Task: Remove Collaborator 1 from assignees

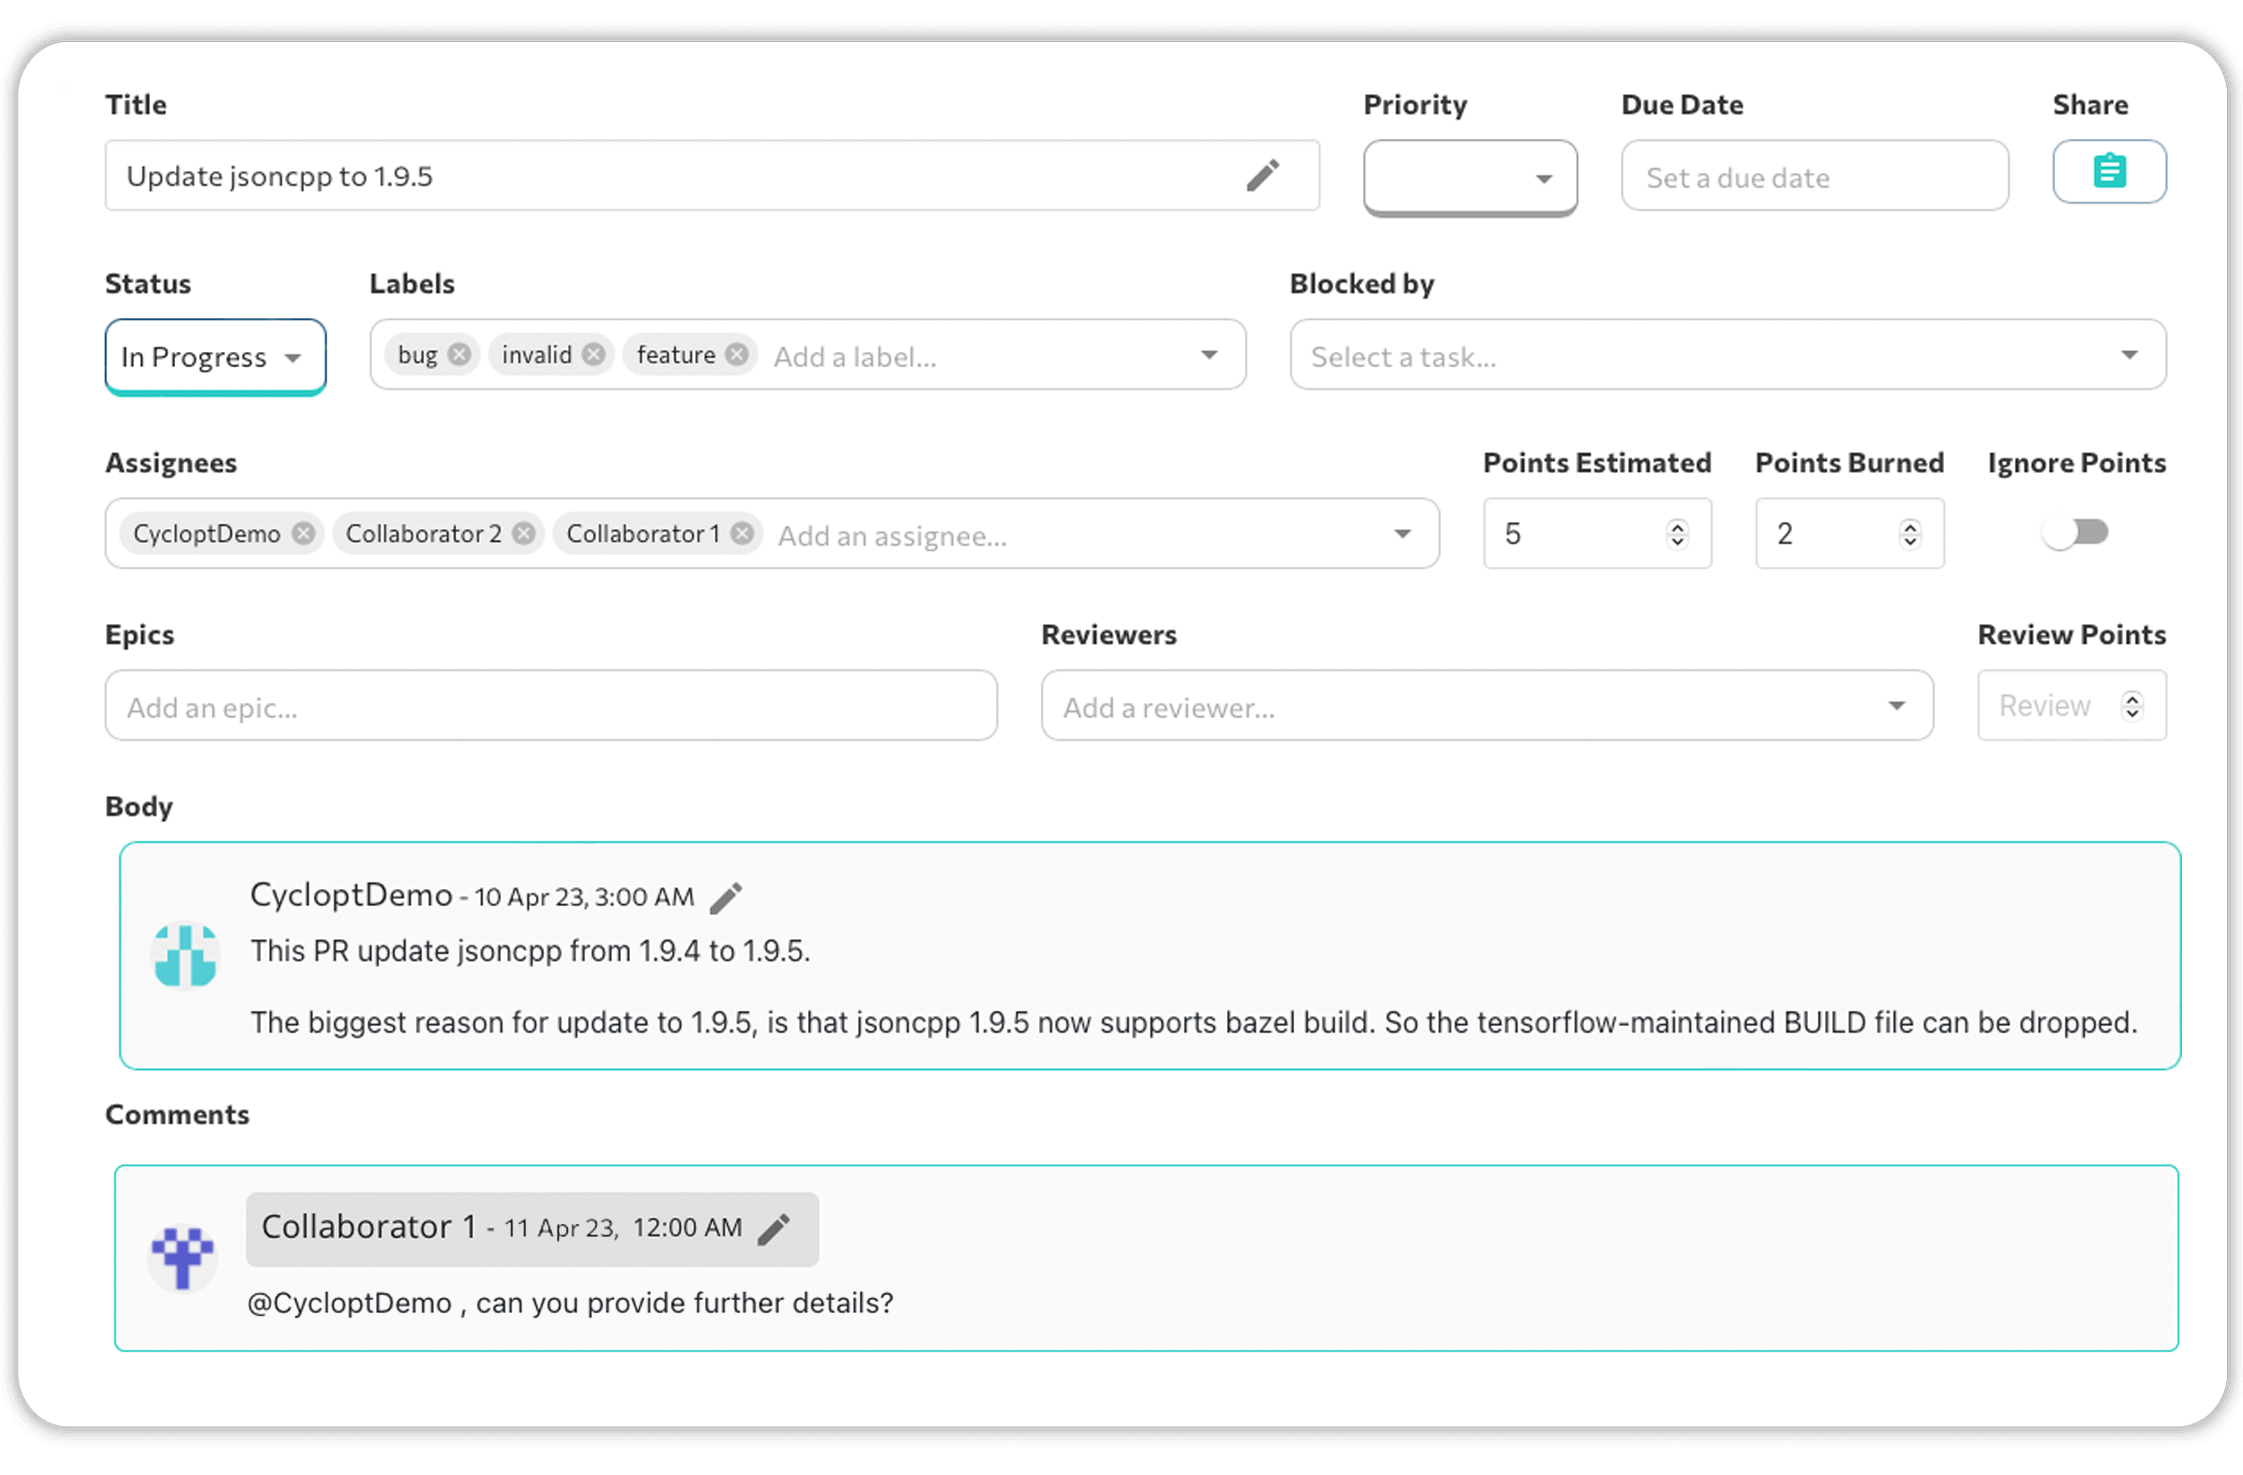Action: 740,533
